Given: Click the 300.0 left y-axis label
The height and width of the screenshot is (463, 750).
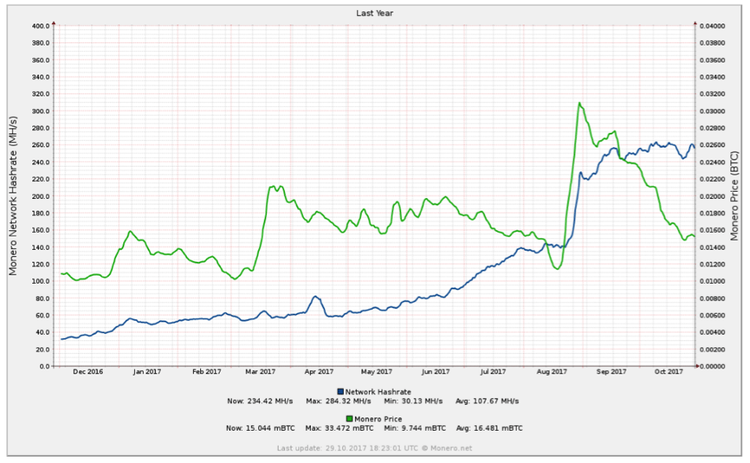Looking at the screenshot, I should click(x=41, y=111).
